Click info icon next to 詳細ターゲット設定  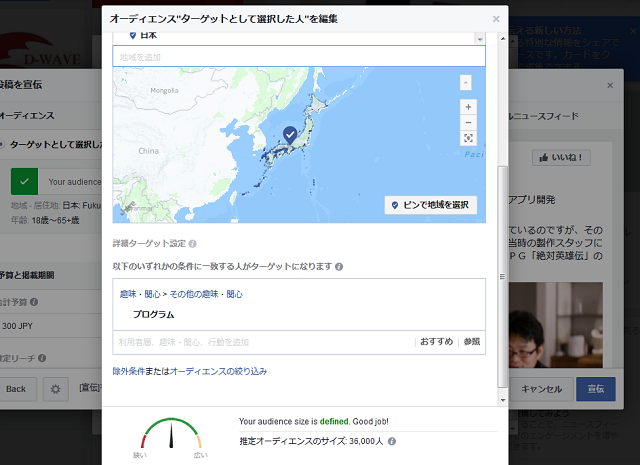(193, 243)
